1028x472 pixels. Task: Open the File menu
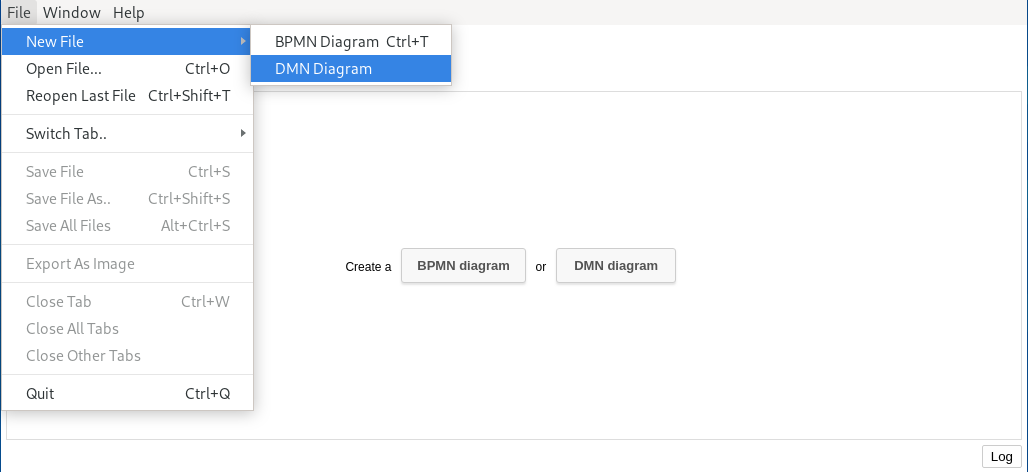[x=19, y=13]
